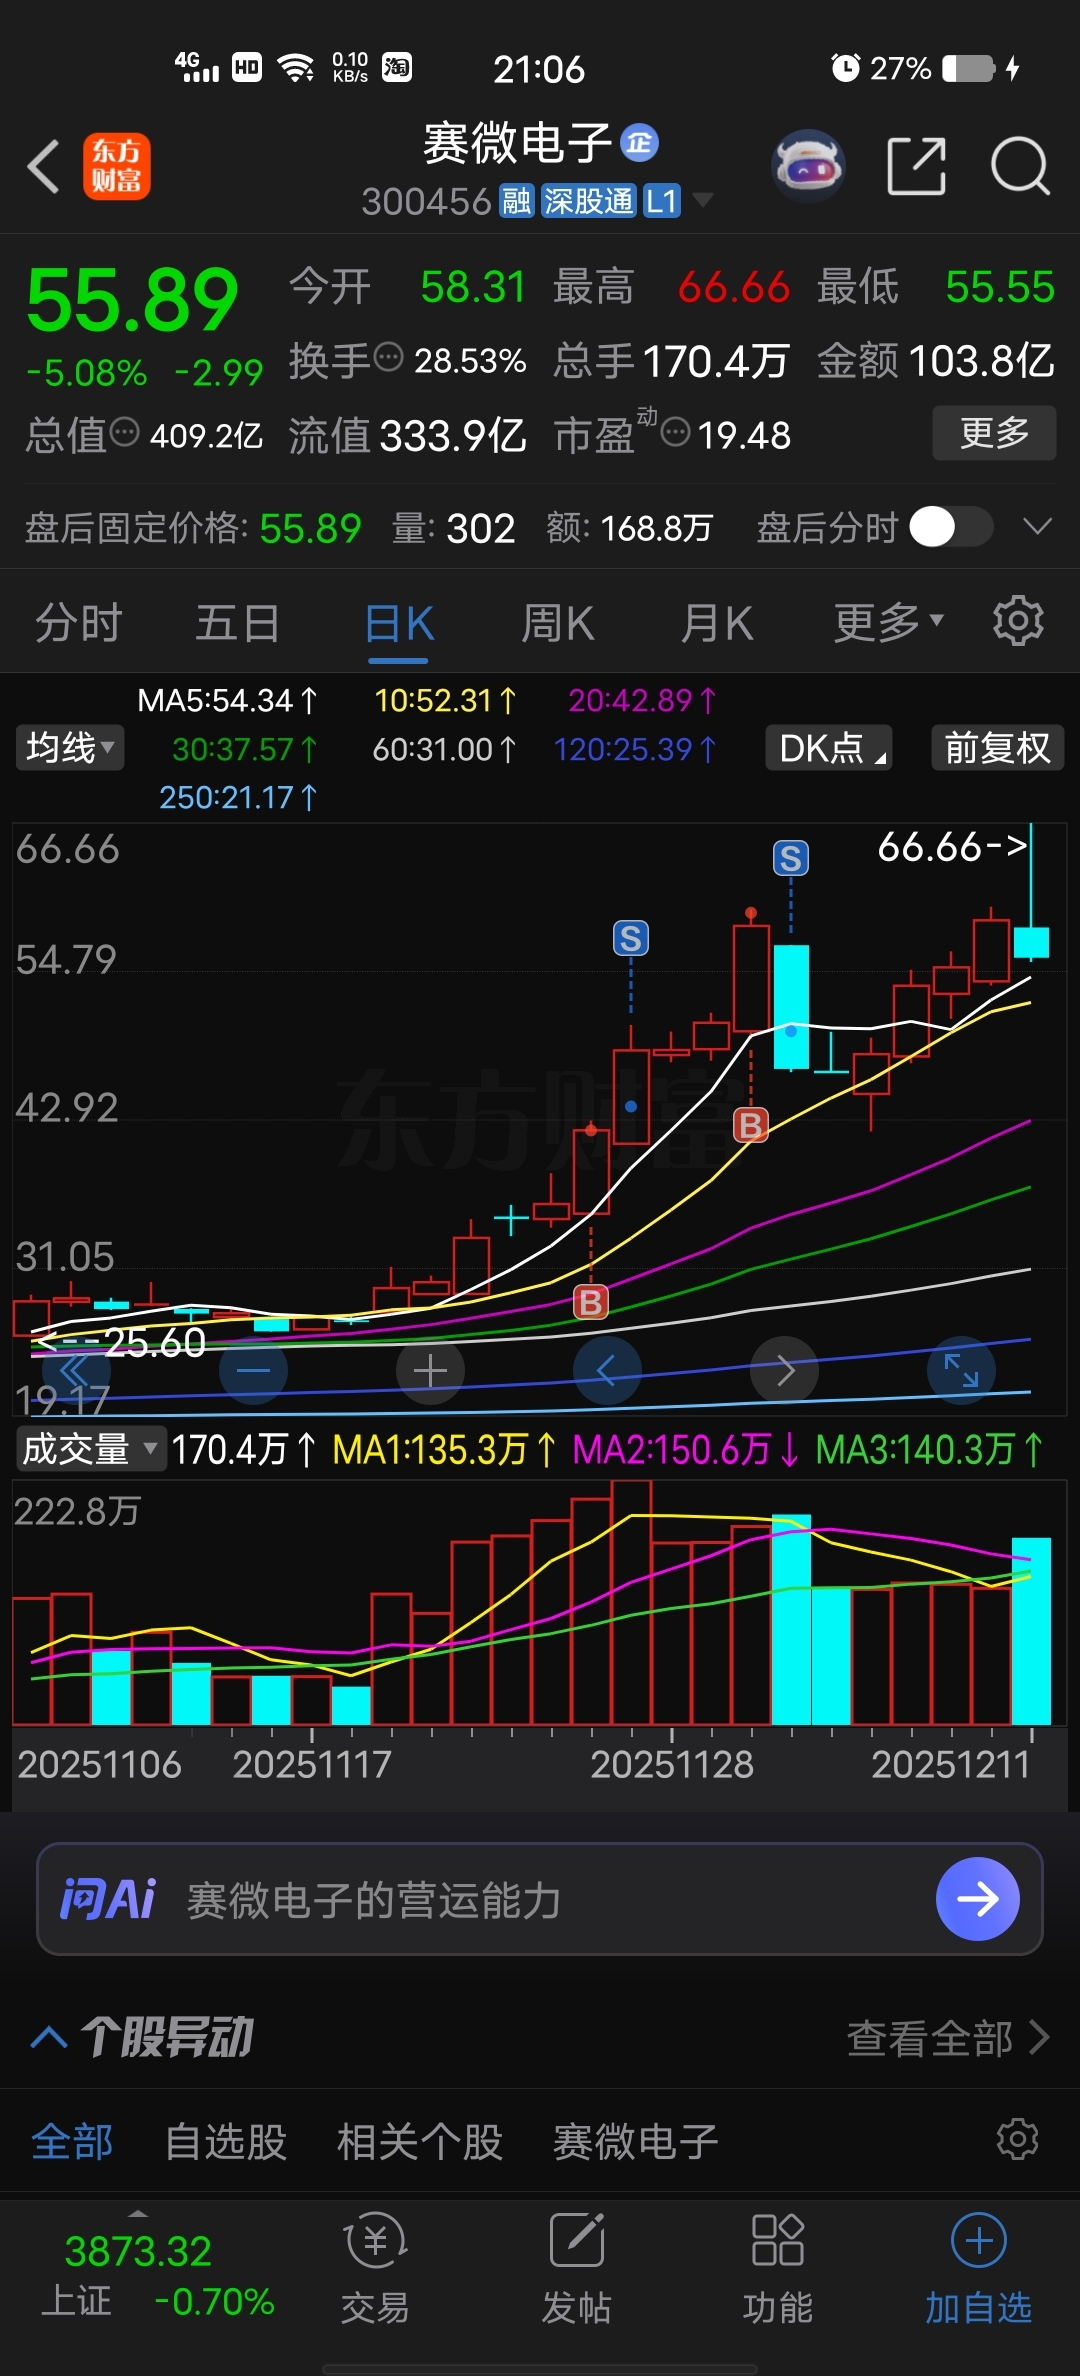Tap the blue 企 company badge
Screen dimensions: 1080x2376
click(639, 143)
